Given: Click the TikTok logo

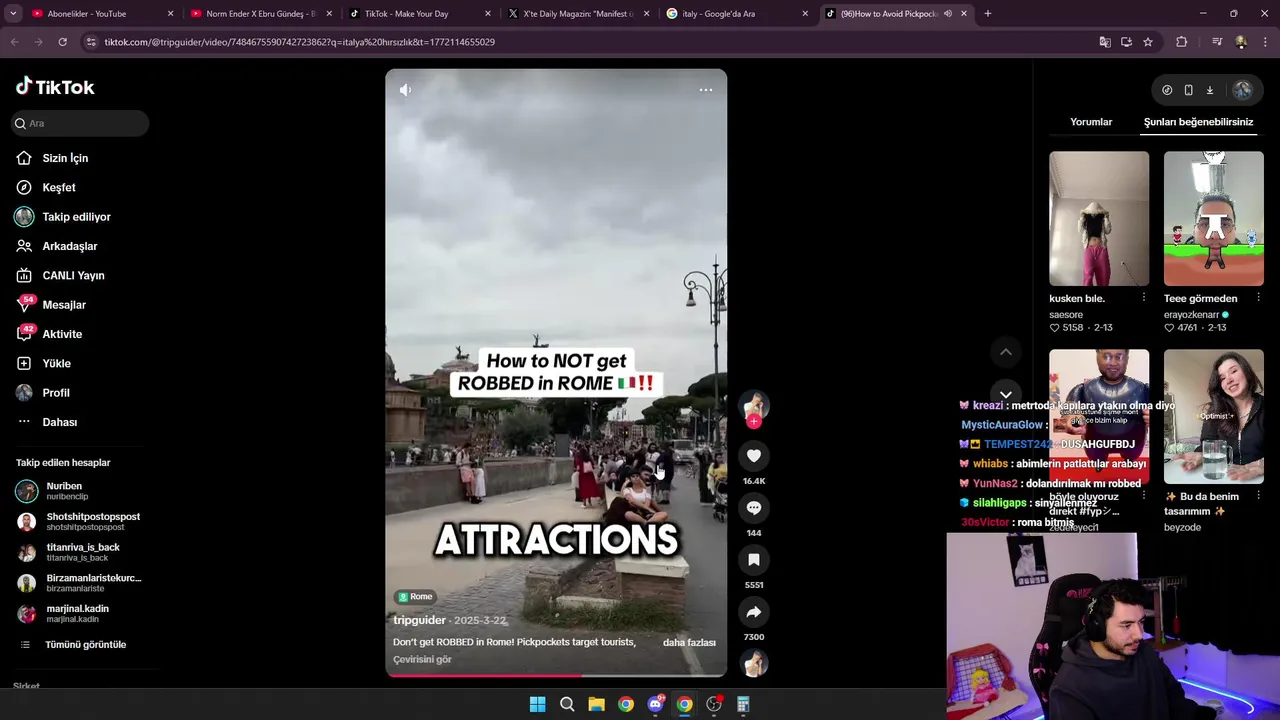Looking at the screenshot, I should [55, 87].
